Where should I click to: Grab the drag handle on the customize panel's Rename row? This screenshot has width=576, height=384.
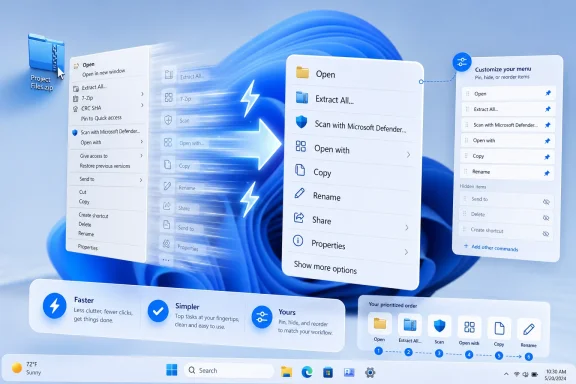(465, 171)
